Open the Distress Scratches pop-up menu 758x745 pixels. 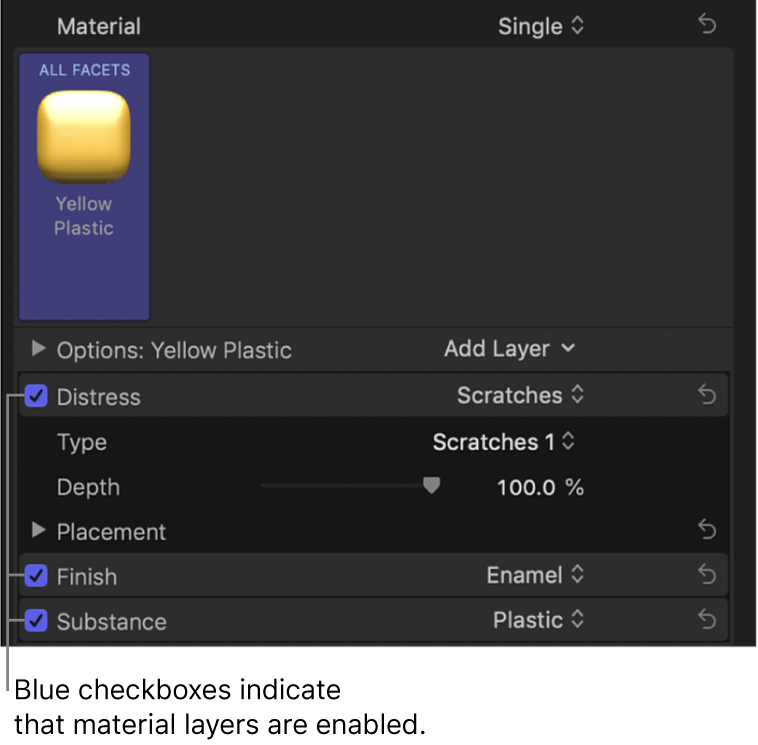click(520, 396)
